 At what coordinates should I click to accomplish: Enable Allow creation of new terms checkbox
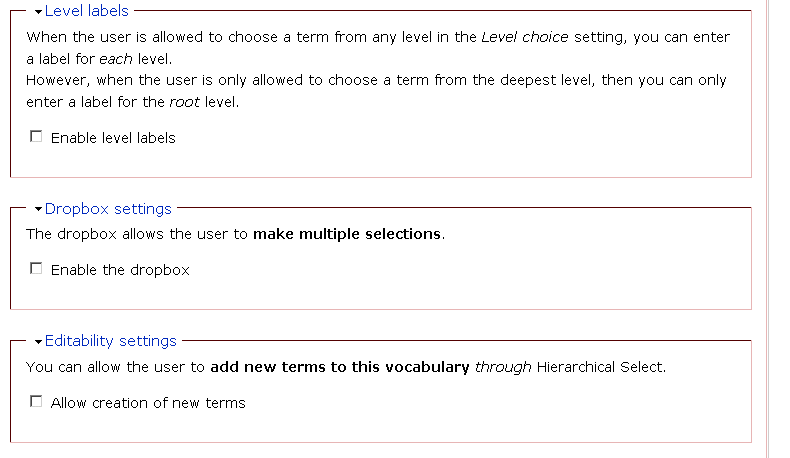click(36, 402)
